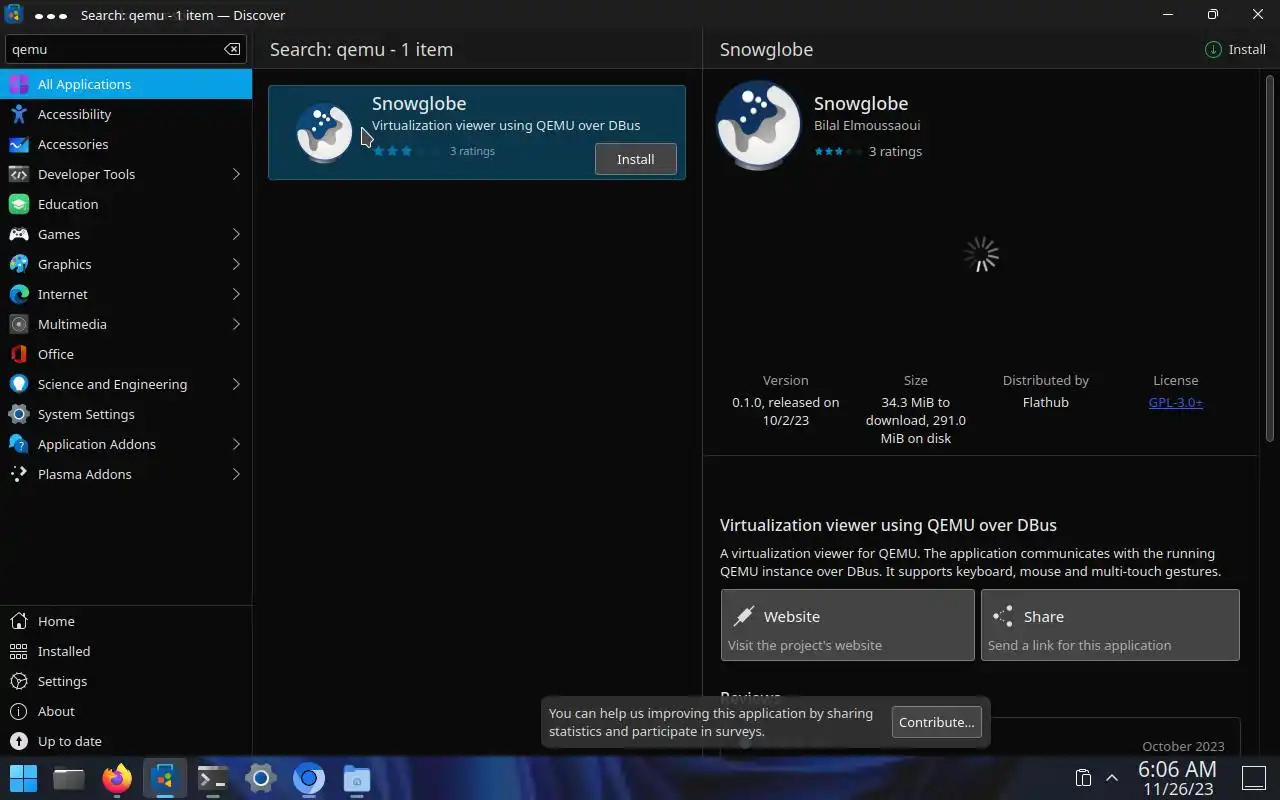Show hidden system tray icons
Screen dimensions: 1280x800
[x=1111, y=778]
